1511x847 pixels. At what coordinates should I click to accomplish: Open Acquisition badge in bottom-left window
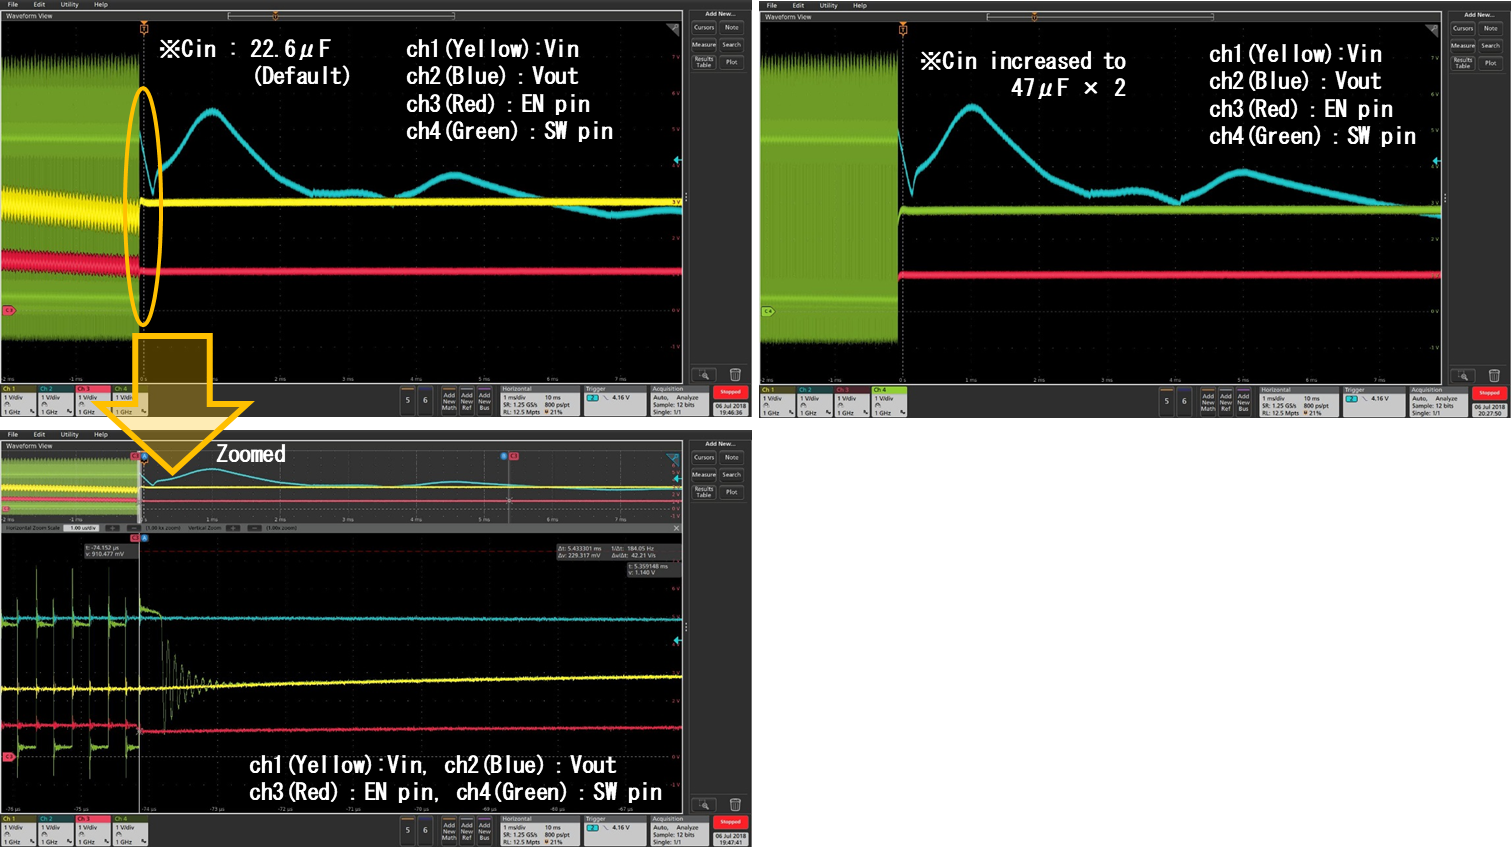[679, 831]
